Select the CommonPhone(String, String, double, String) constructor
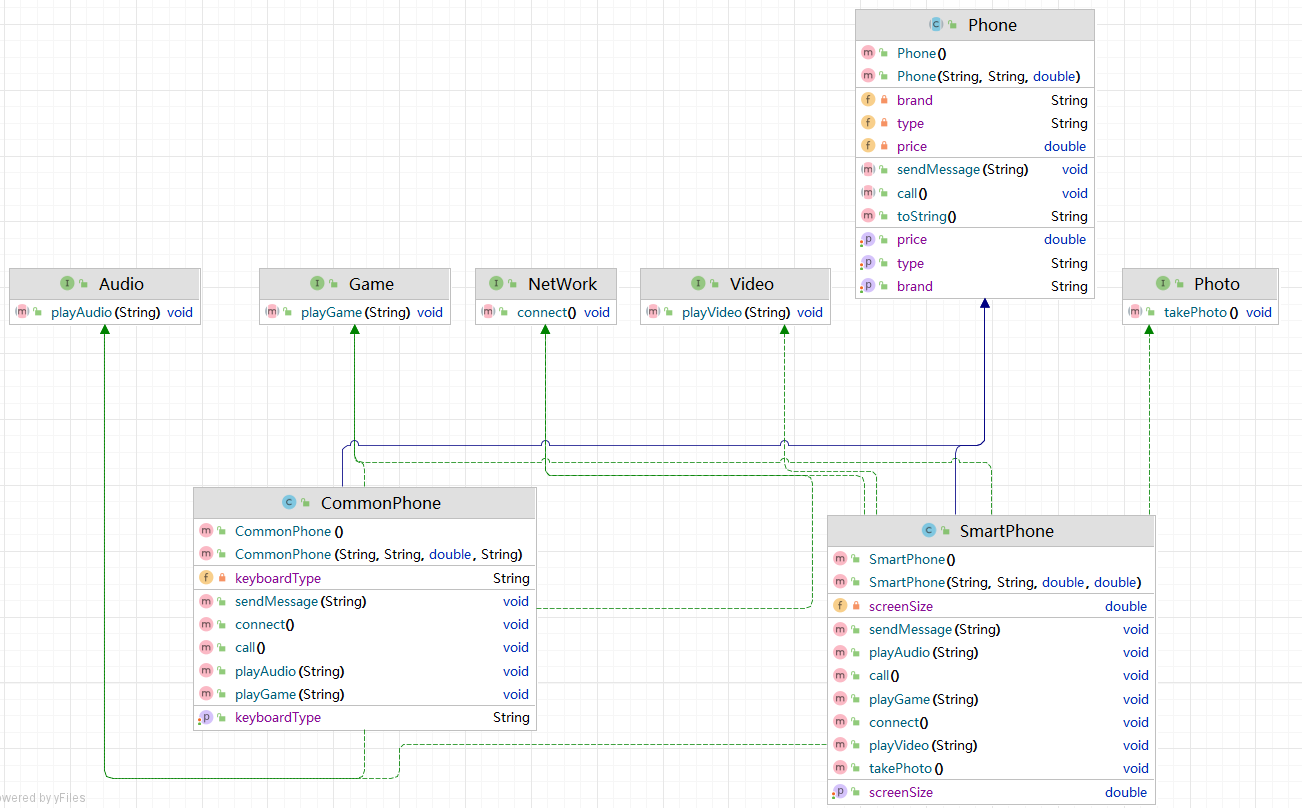 pyautogui.click(x=378, y=554)
